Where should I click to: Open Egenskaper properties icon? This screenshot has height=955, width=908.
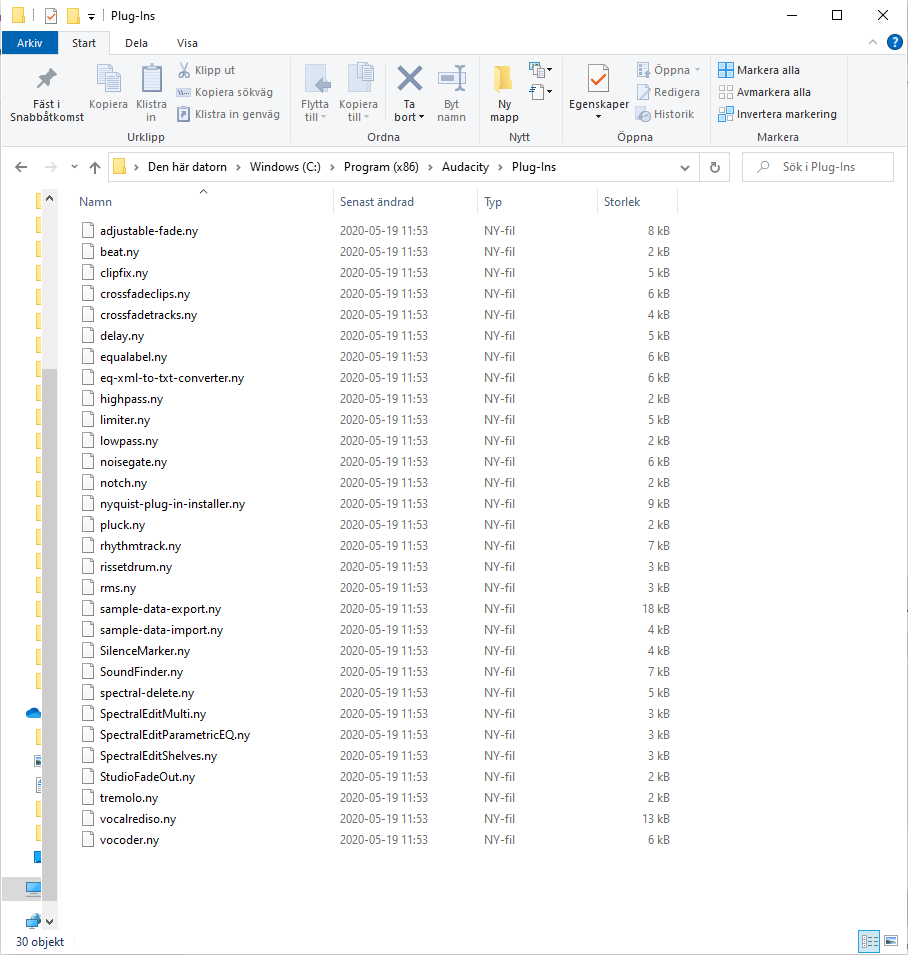(598, 80)
